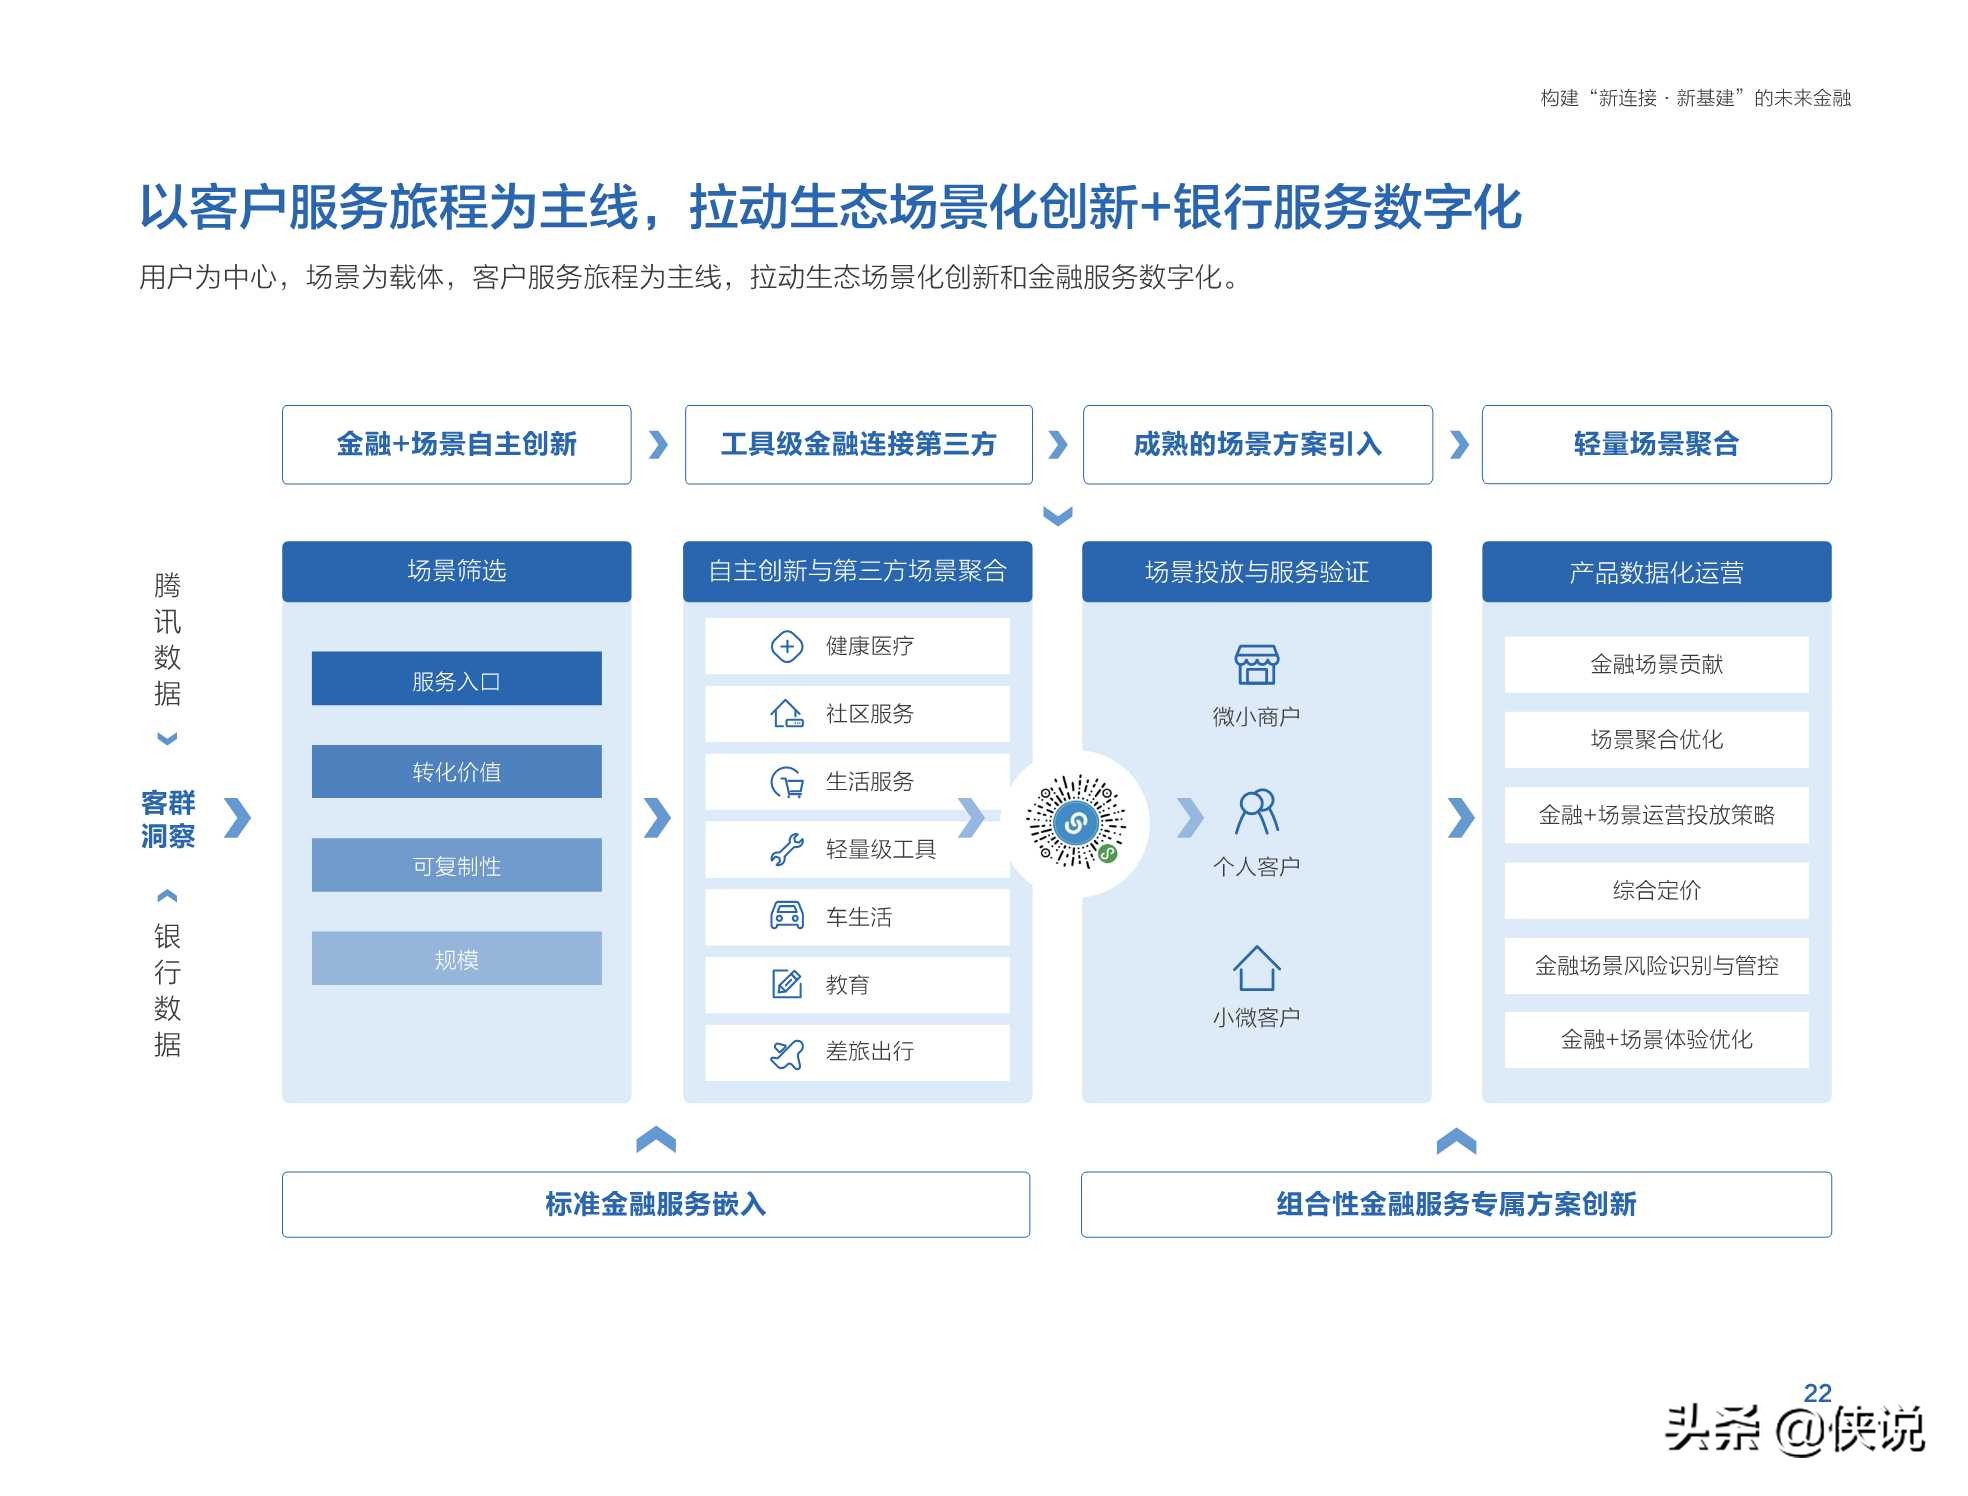Click the 规模 palest blue bar
This screenshot has width=1968, height=1496.
tap(457, 958)
